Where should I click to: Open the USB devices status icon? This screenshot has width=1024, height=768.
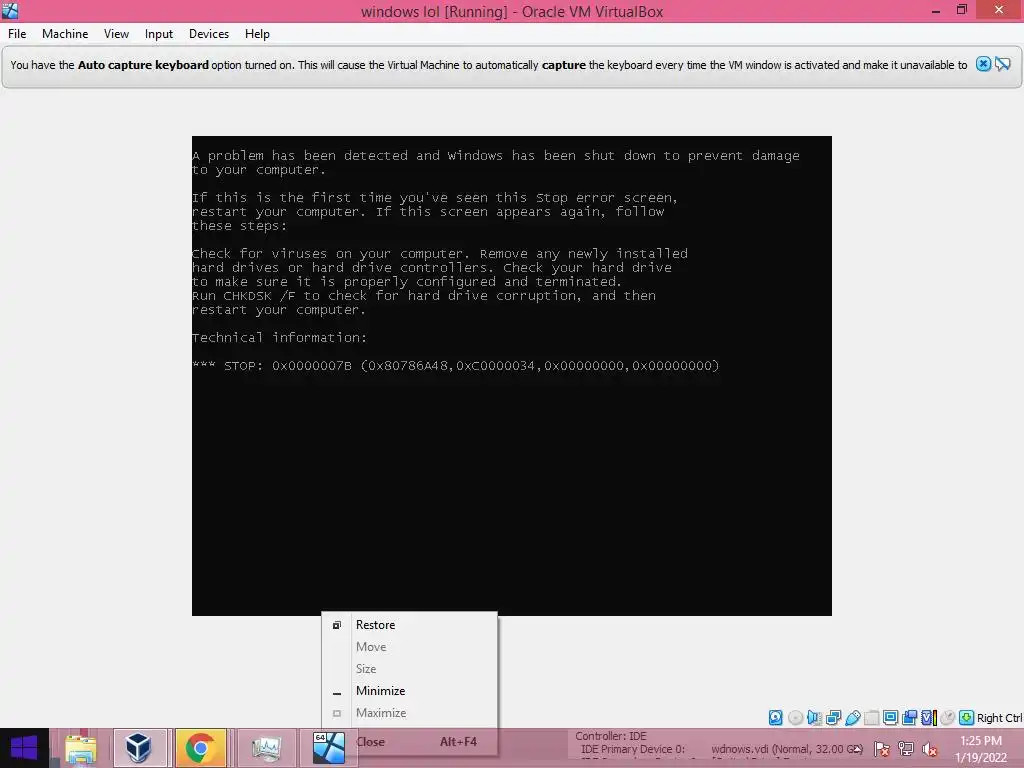(x=852, y=718)
